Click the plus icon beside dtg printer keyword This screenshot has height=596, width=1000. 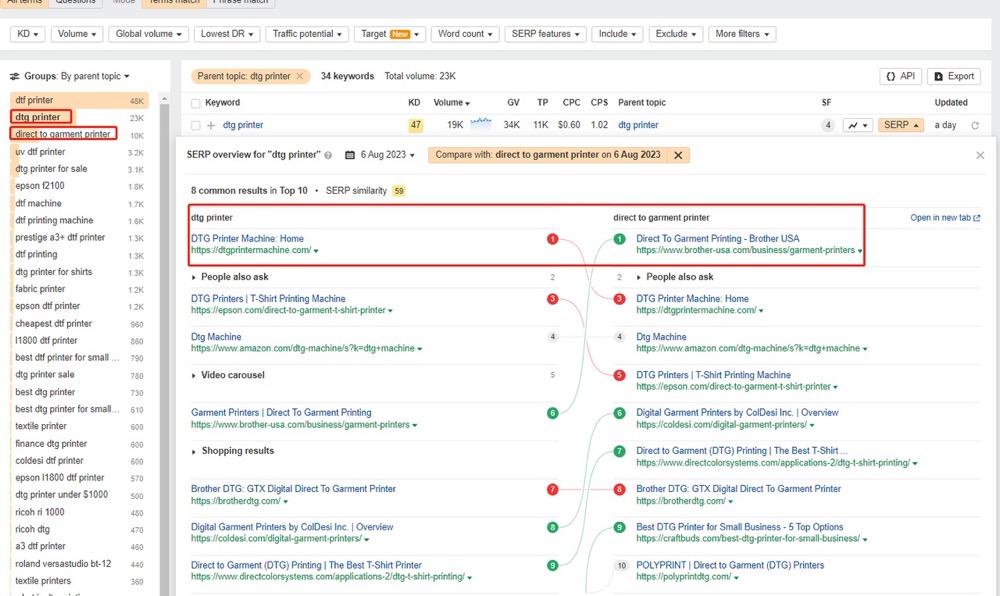pyautogui.click(x=211, y=126)
